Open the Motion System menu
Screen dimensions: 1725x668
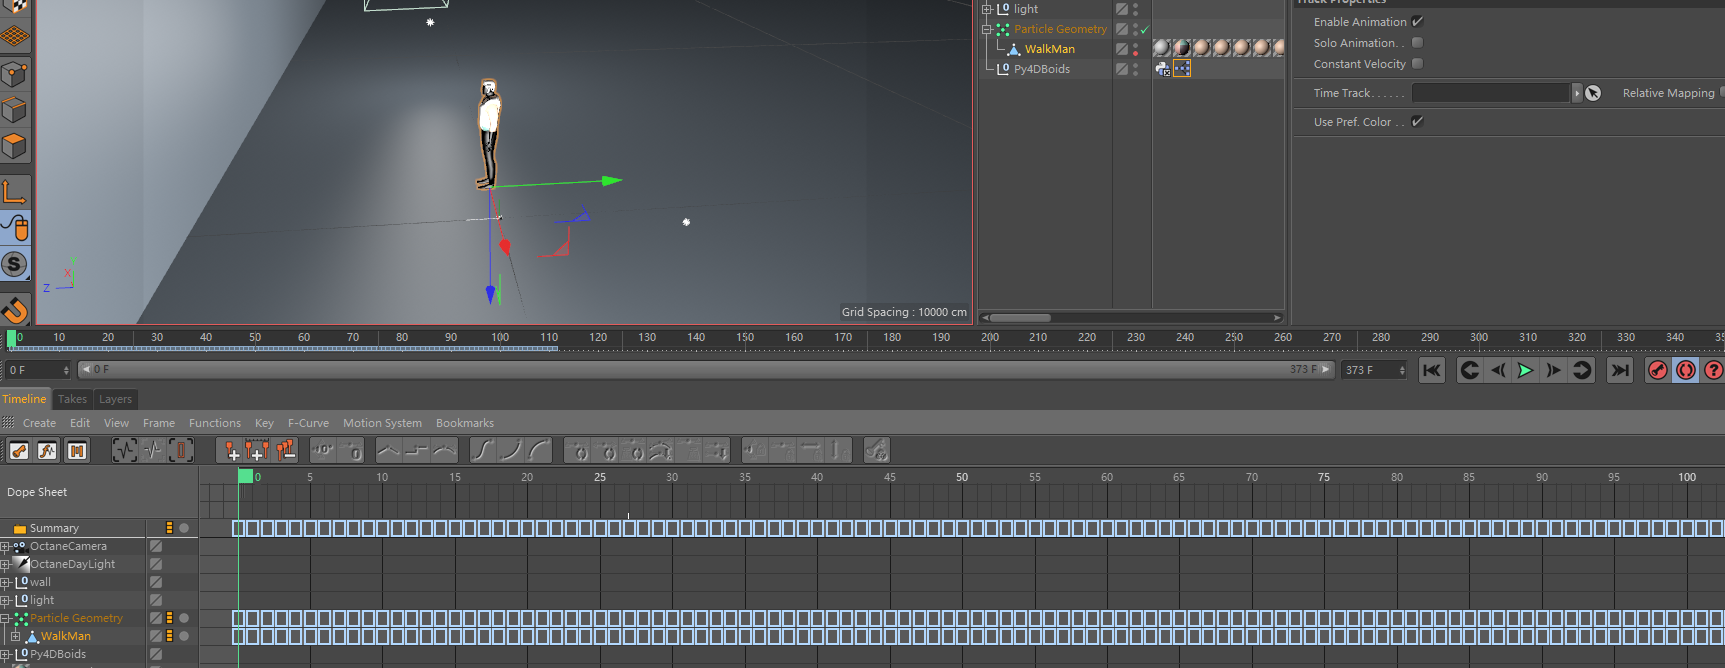pyautogui.click(x=382, y=423)
